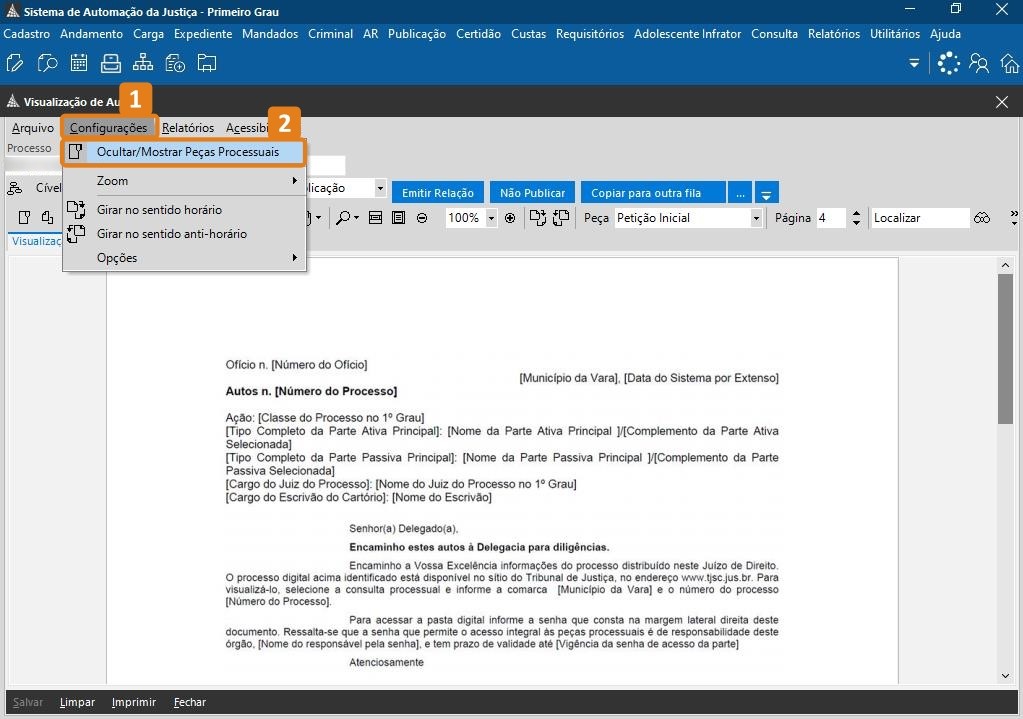Open the document search icon in main toolbar
This screenshot has height=719, width=1023.
47,63
